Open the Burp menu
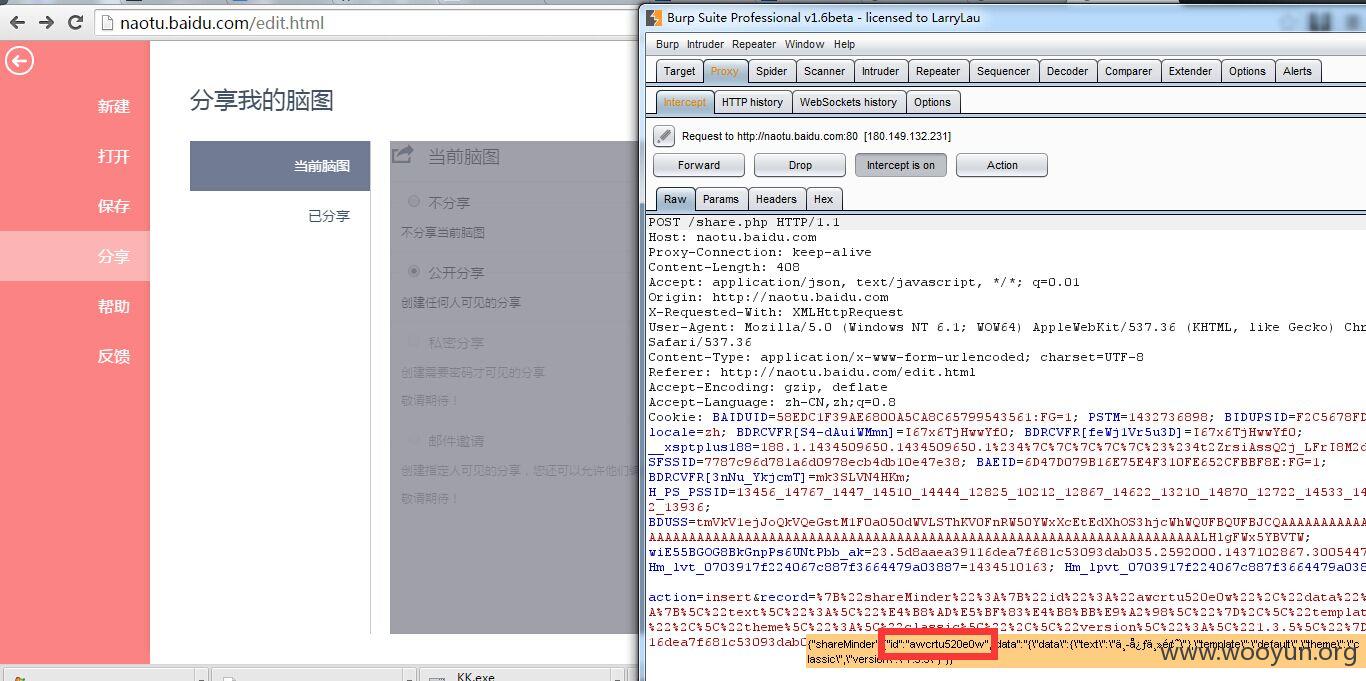Viewport: 1366px width, 681px height. [667, 44]
